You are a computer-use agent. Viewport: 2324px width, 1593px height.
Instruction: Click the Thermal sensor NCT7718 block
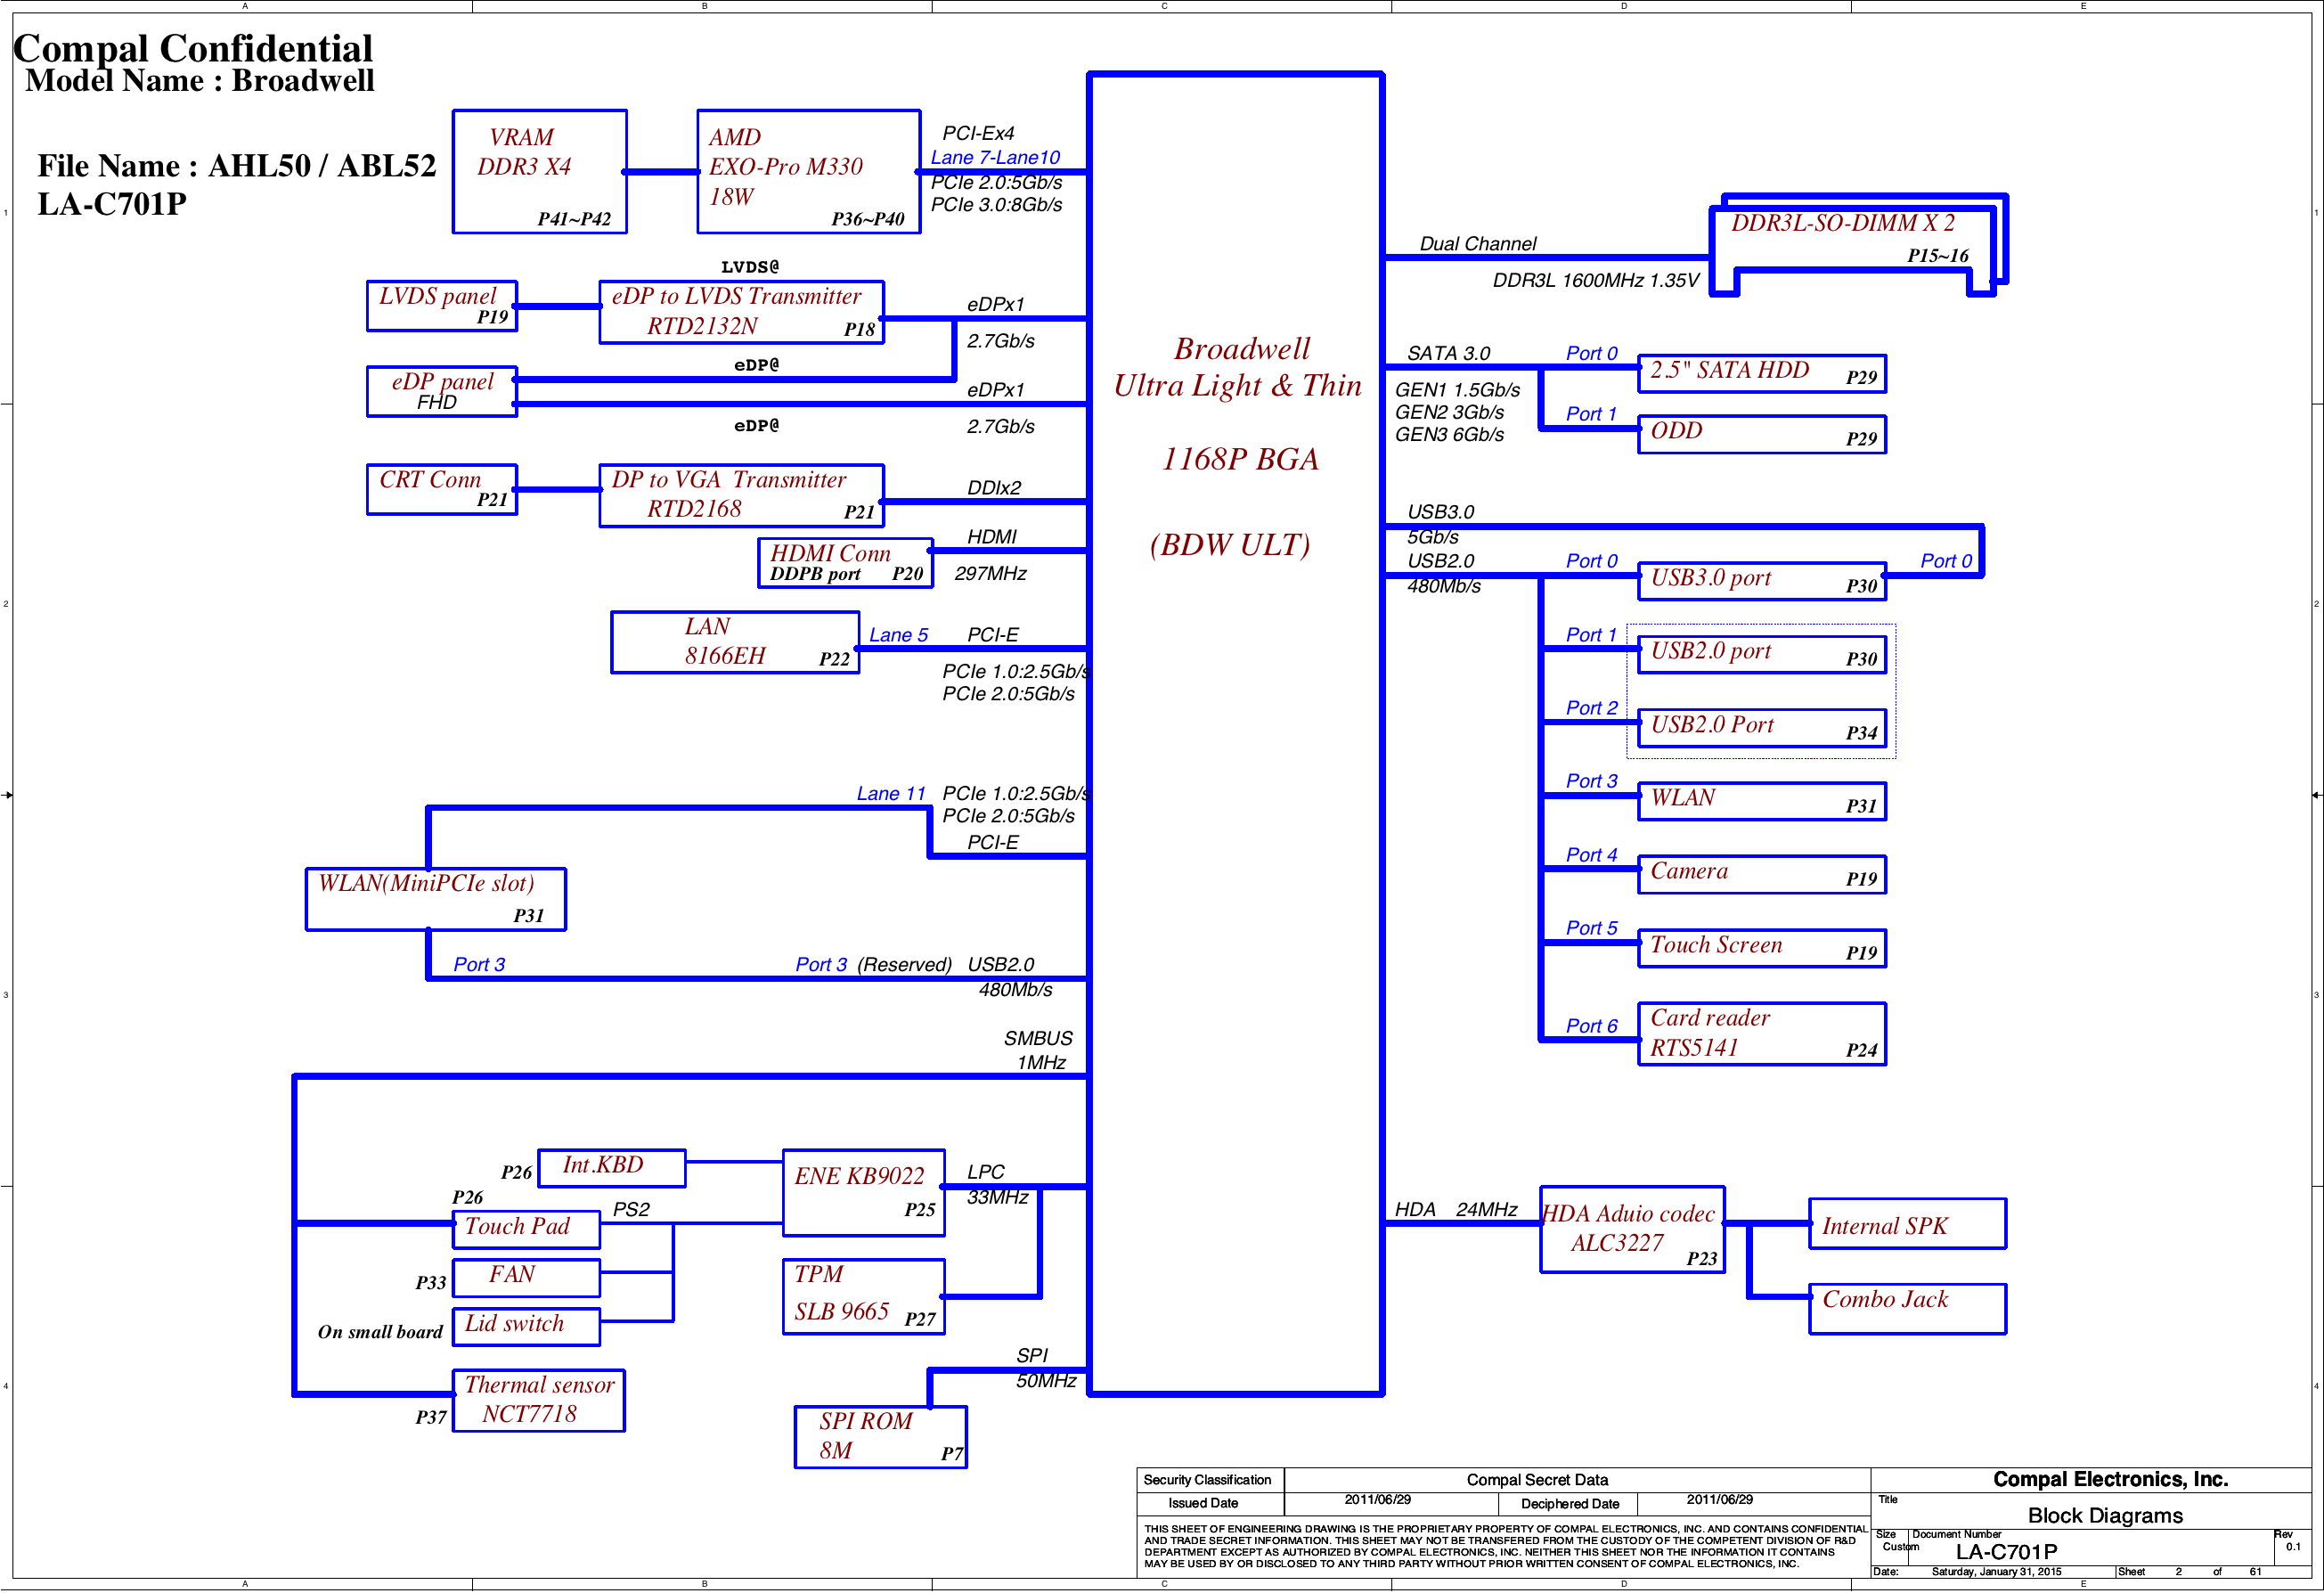(x=538, y=1400)
